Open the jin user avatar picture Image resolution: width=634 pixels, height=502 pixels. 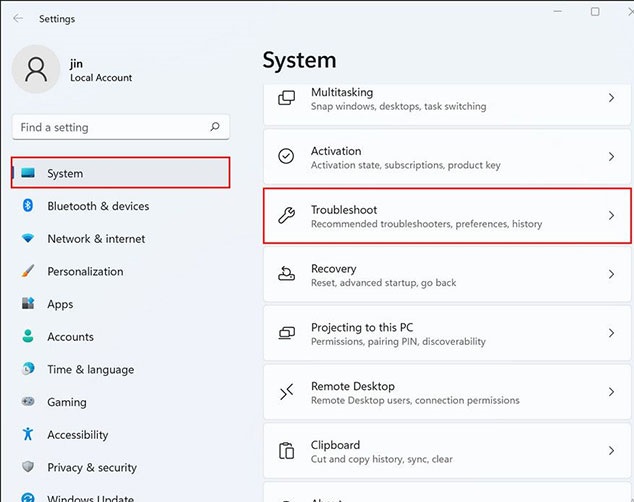[x=36, y=69]
